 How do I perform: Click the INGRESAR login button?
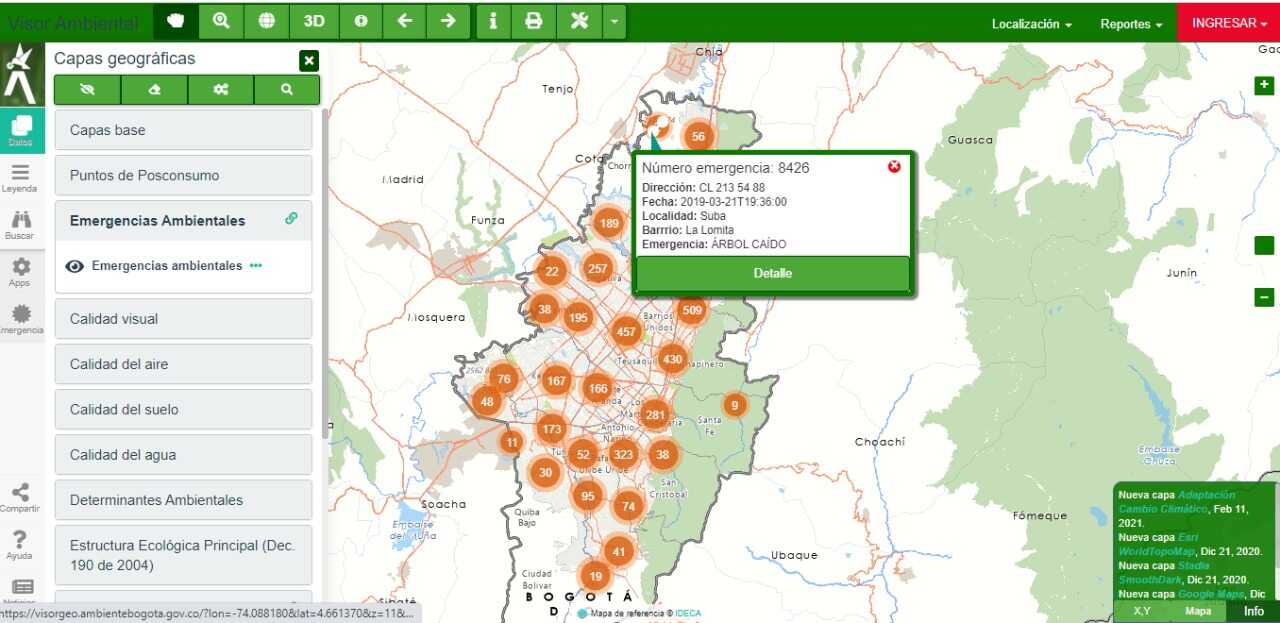point(1228,23)
